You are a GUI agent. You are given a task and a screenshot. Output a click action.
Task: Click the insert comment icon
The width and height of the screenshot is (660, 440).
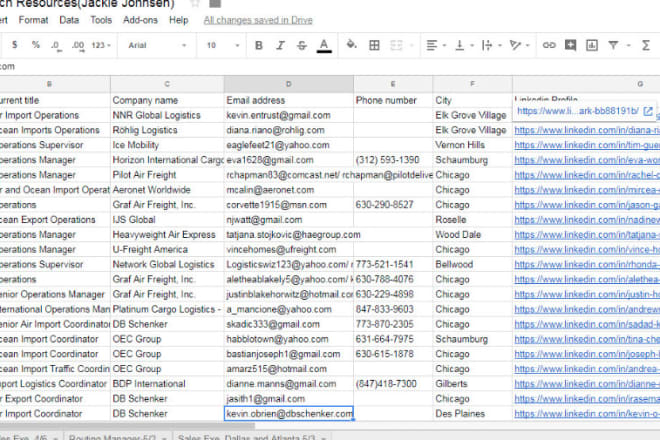coord(570,45)
